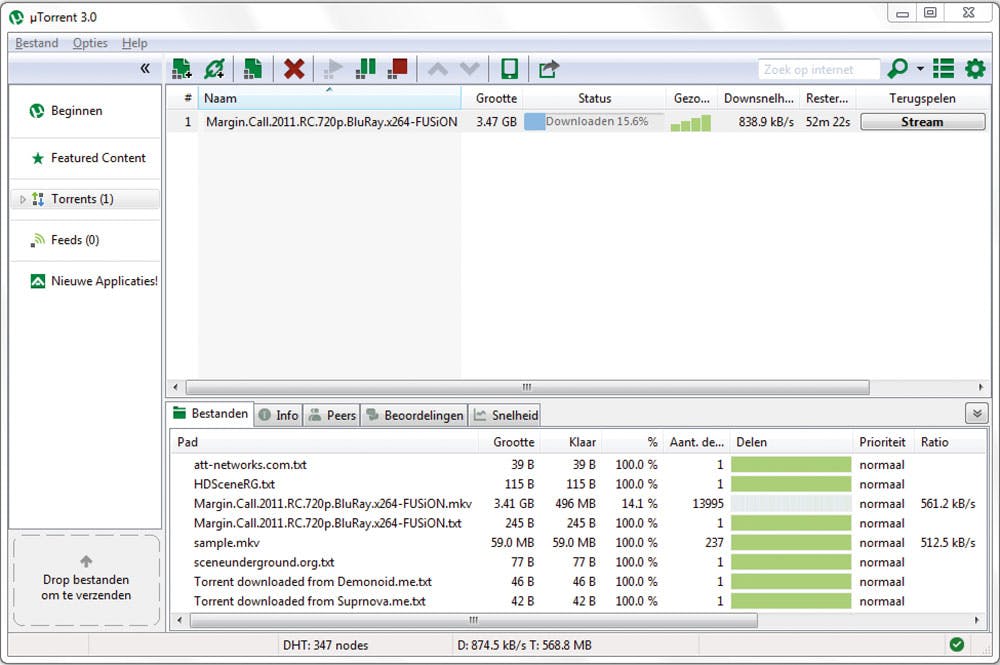Switch to the Beoordelingen tab

pyautogui.click(x=415, y=415)
